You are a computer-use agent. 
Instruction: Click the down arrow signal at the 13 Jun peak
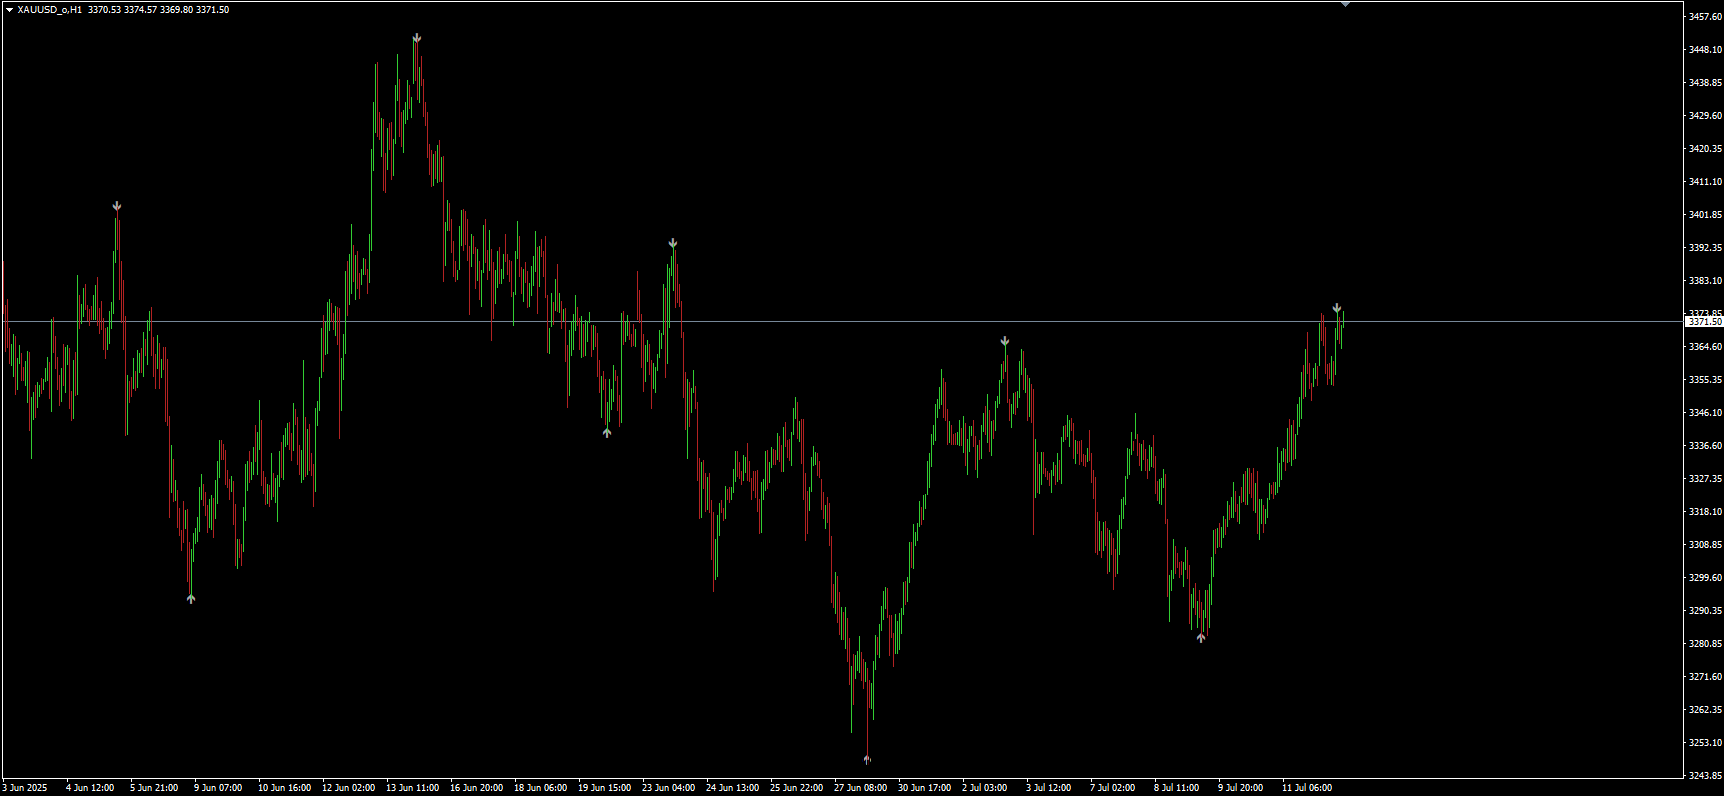tap(417, 38)
